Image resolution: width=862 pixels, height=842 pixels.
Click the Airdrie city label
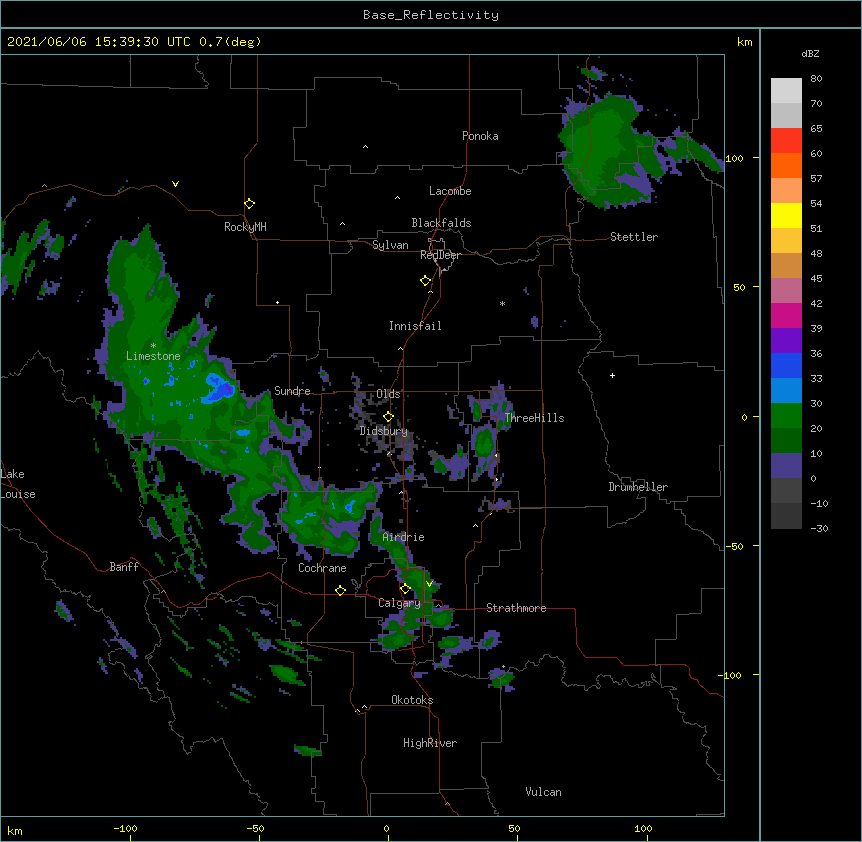tap(403, 537)
